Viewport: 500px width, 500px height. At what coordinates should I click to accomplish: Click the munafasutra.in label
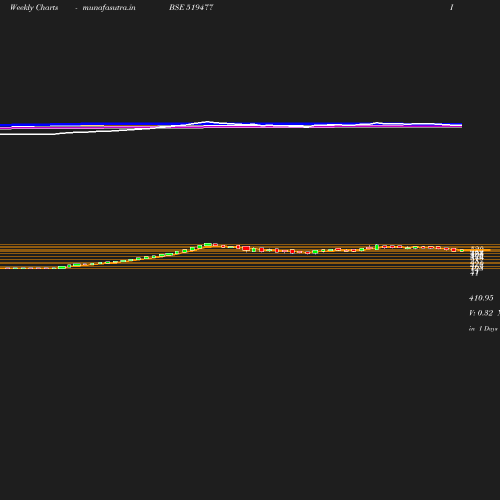109,7
